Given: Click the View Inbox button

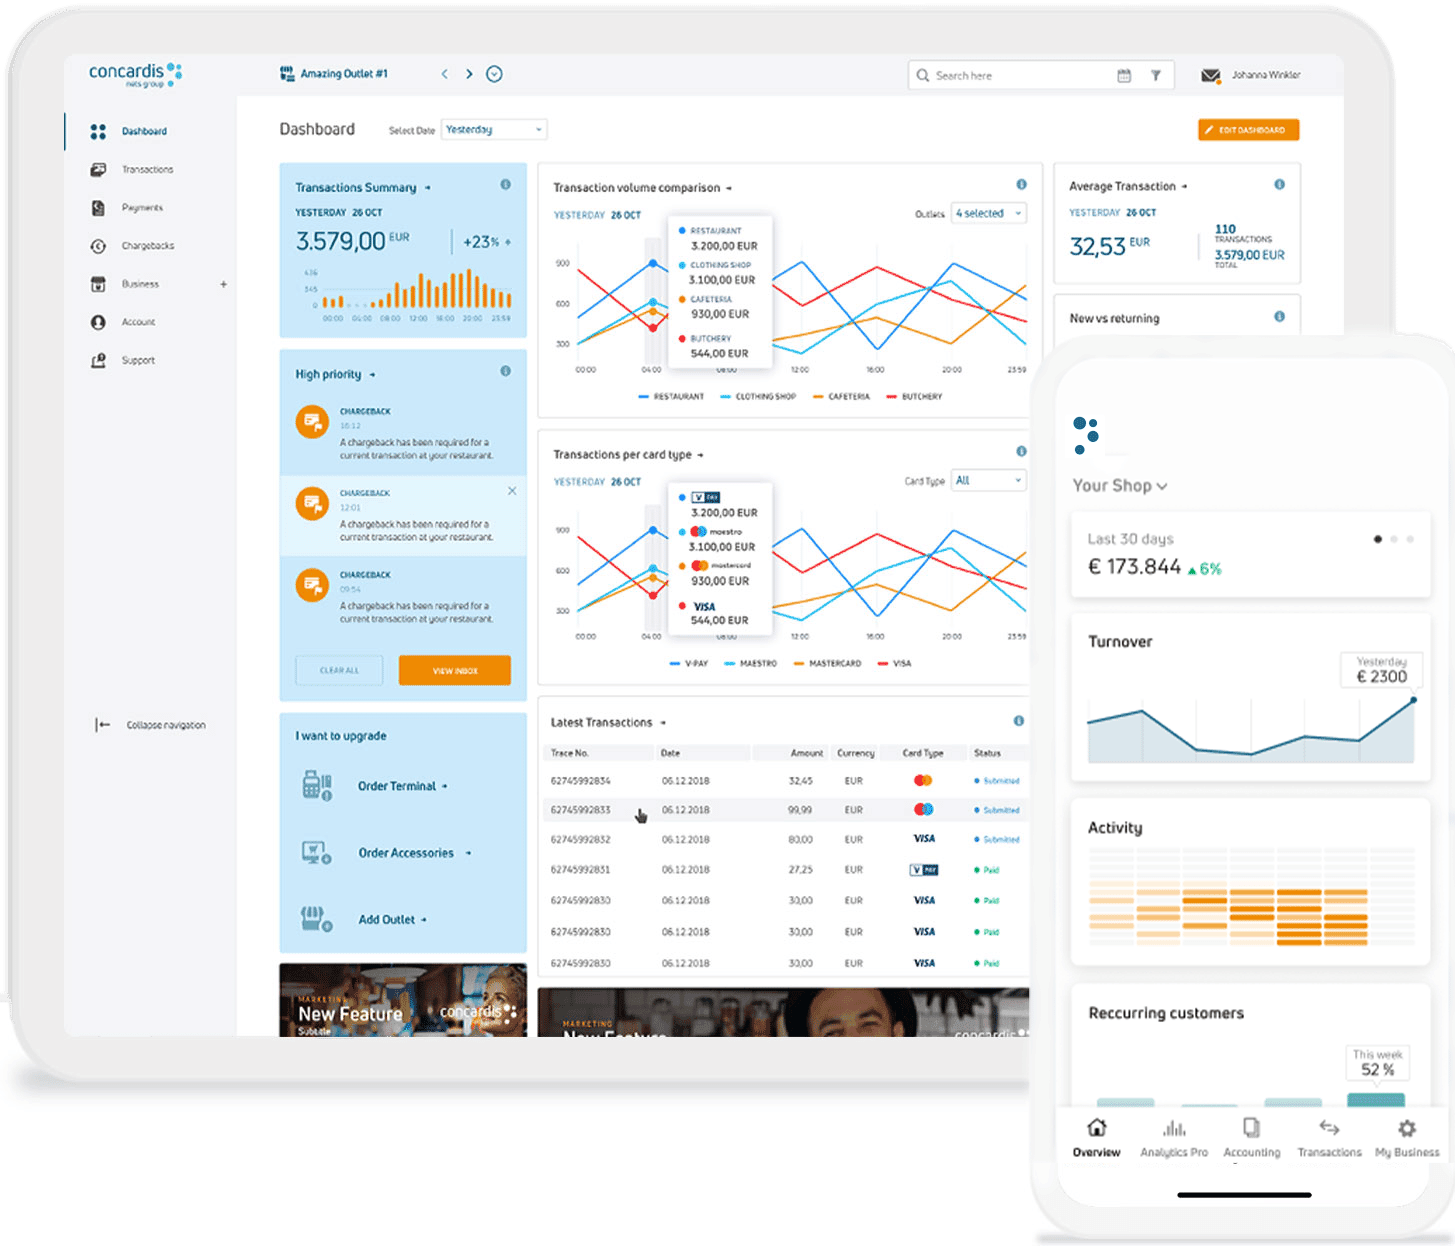Looking at the screenshot, I should coord(454,671).
